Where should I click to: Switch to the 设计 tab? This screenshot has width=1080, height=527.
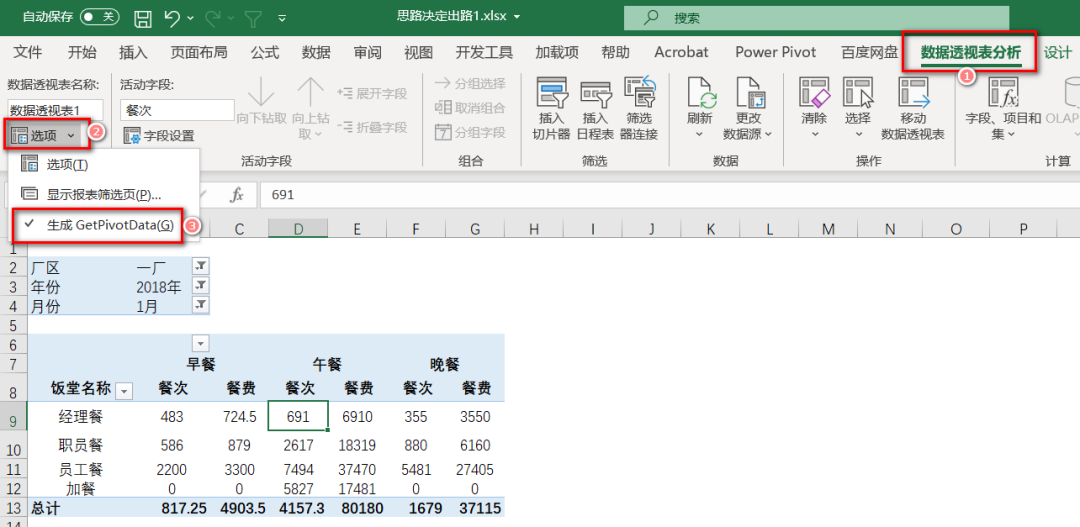point(1057,52)
